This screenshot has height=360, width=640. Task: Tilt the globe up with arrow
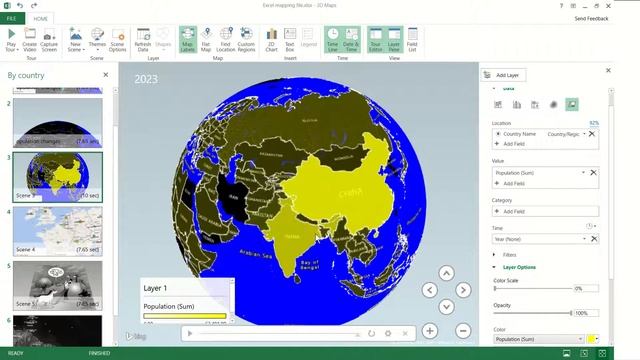446,273
